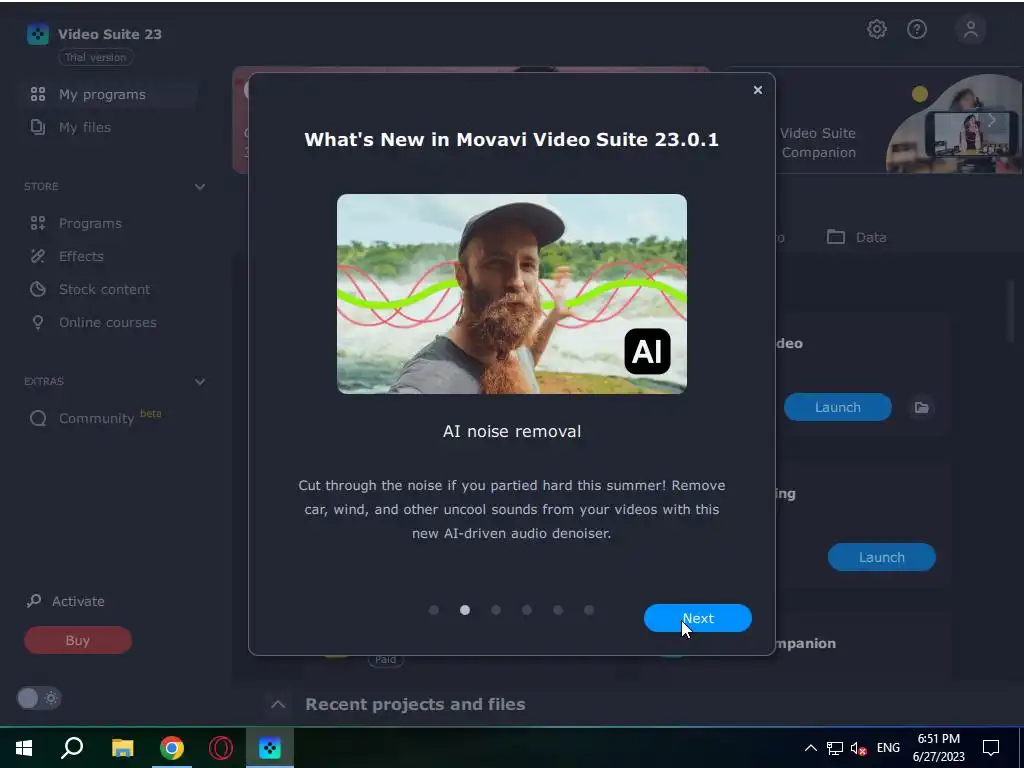Click Activate with the key icon
Image resolution: width=1024 pixels, height=768 pixels.
pos(65,601)
